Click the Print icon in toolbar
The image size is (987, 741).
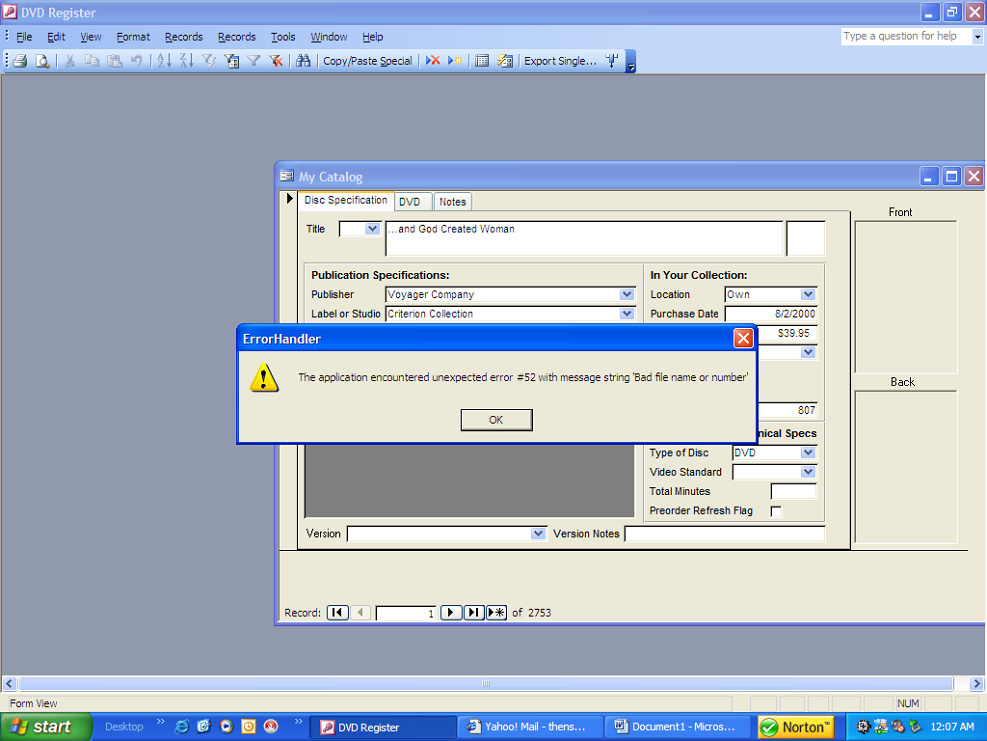pyautogui.click(x=19, y=61)
